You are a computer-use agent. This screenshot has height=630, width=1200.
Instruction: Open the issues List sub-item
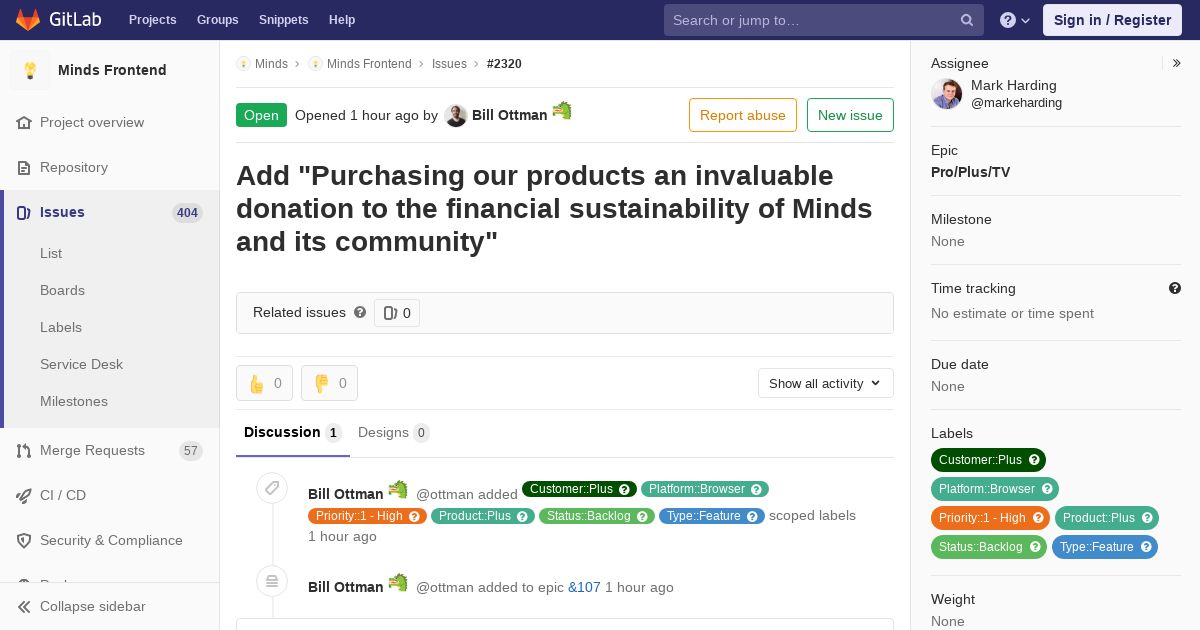(x=51, y=253)
